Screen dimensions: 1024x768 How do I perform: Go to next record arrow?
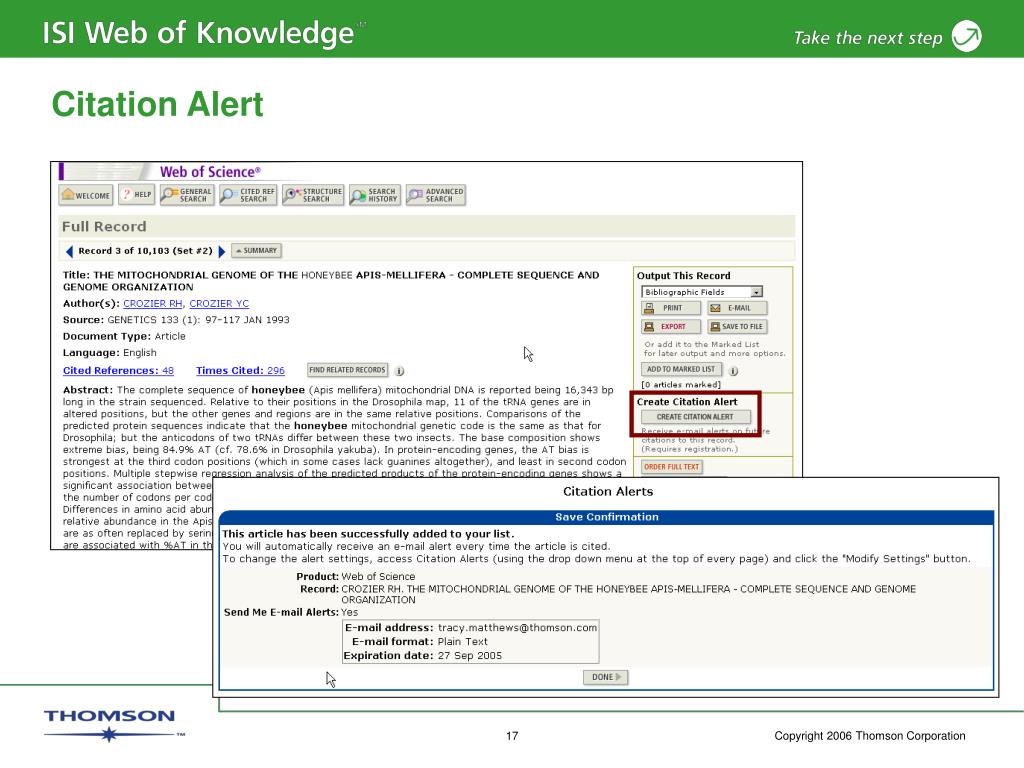(x=221, y=251)
